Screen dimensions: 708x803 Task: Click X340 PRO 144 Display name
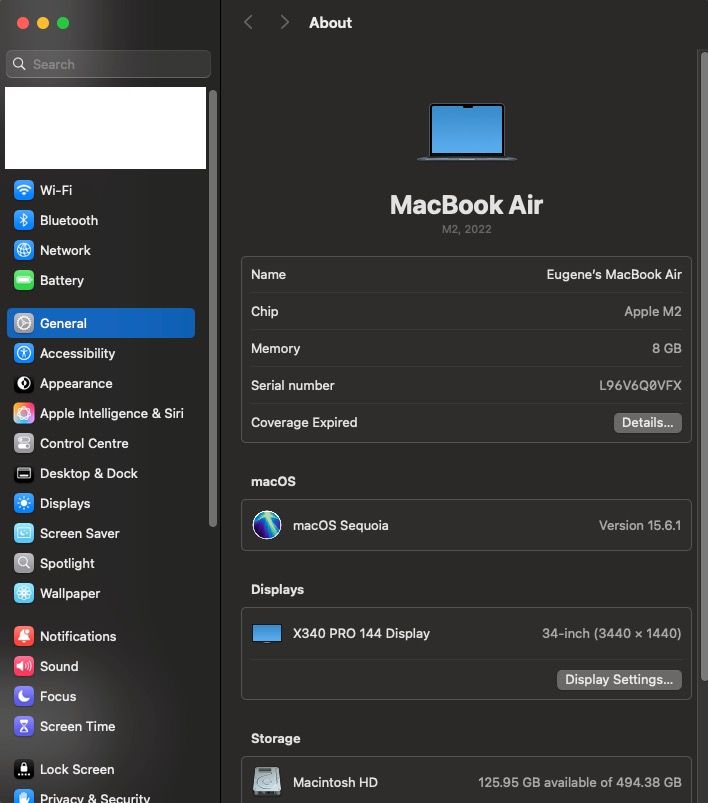pos(361,633)
